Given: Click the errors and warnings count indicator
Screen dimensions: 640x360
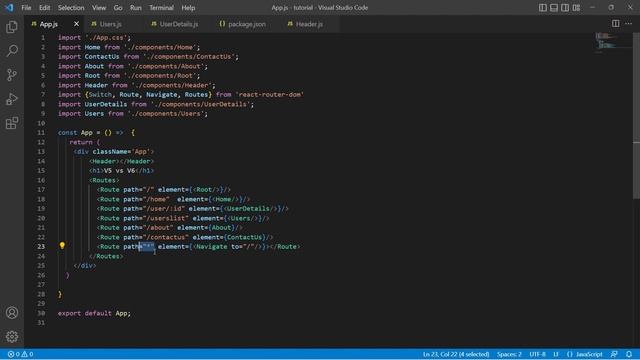Looking at the screenshot, I should click(x=20, y=354).
